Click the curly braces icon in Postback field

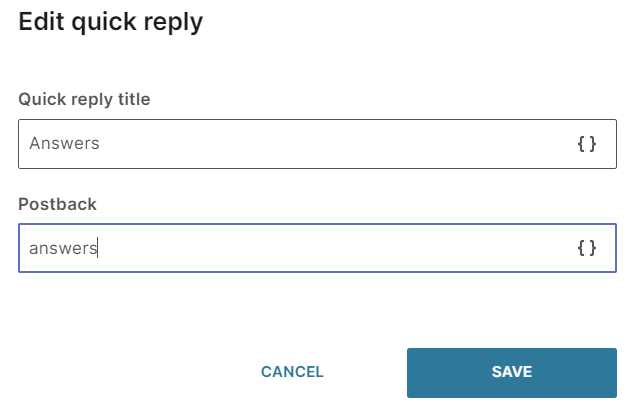[x=587, y=248]
